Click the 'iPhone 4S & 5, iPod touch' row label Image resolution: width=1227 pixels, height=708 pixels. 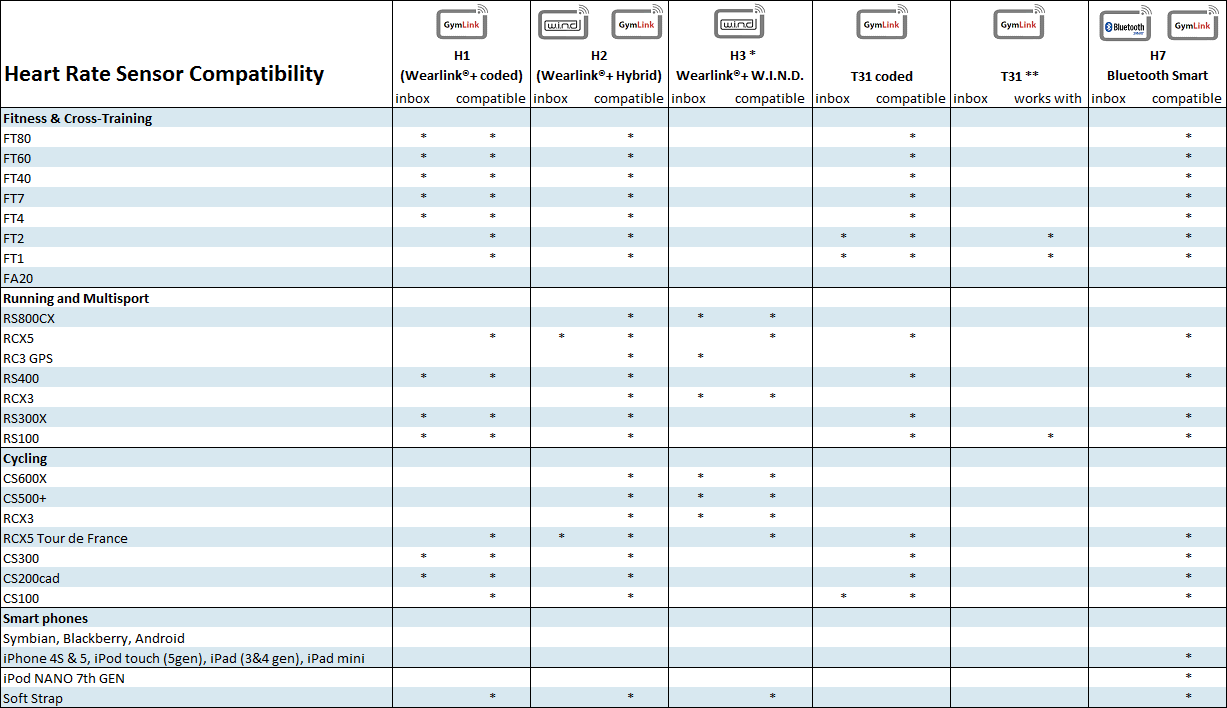183,658
